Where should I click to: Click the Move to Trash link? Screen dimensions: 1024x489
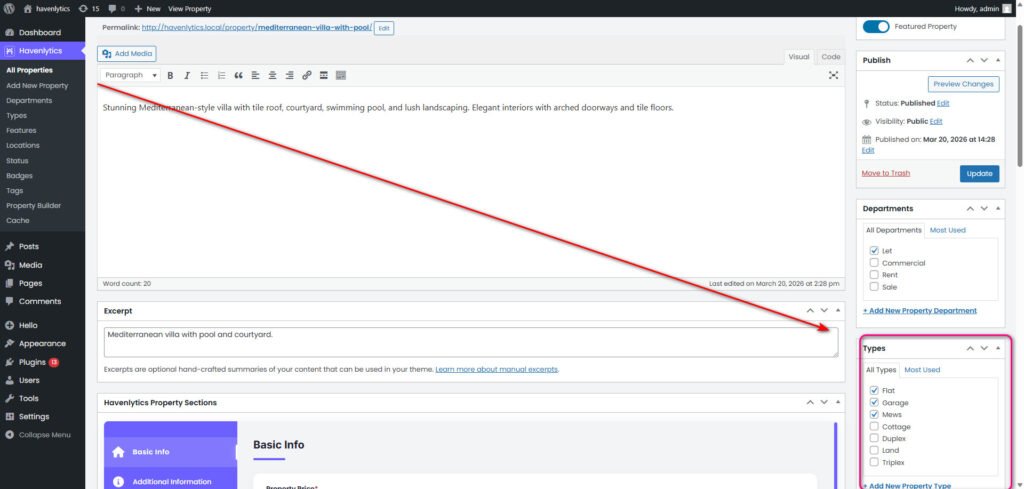click(885, 173)
